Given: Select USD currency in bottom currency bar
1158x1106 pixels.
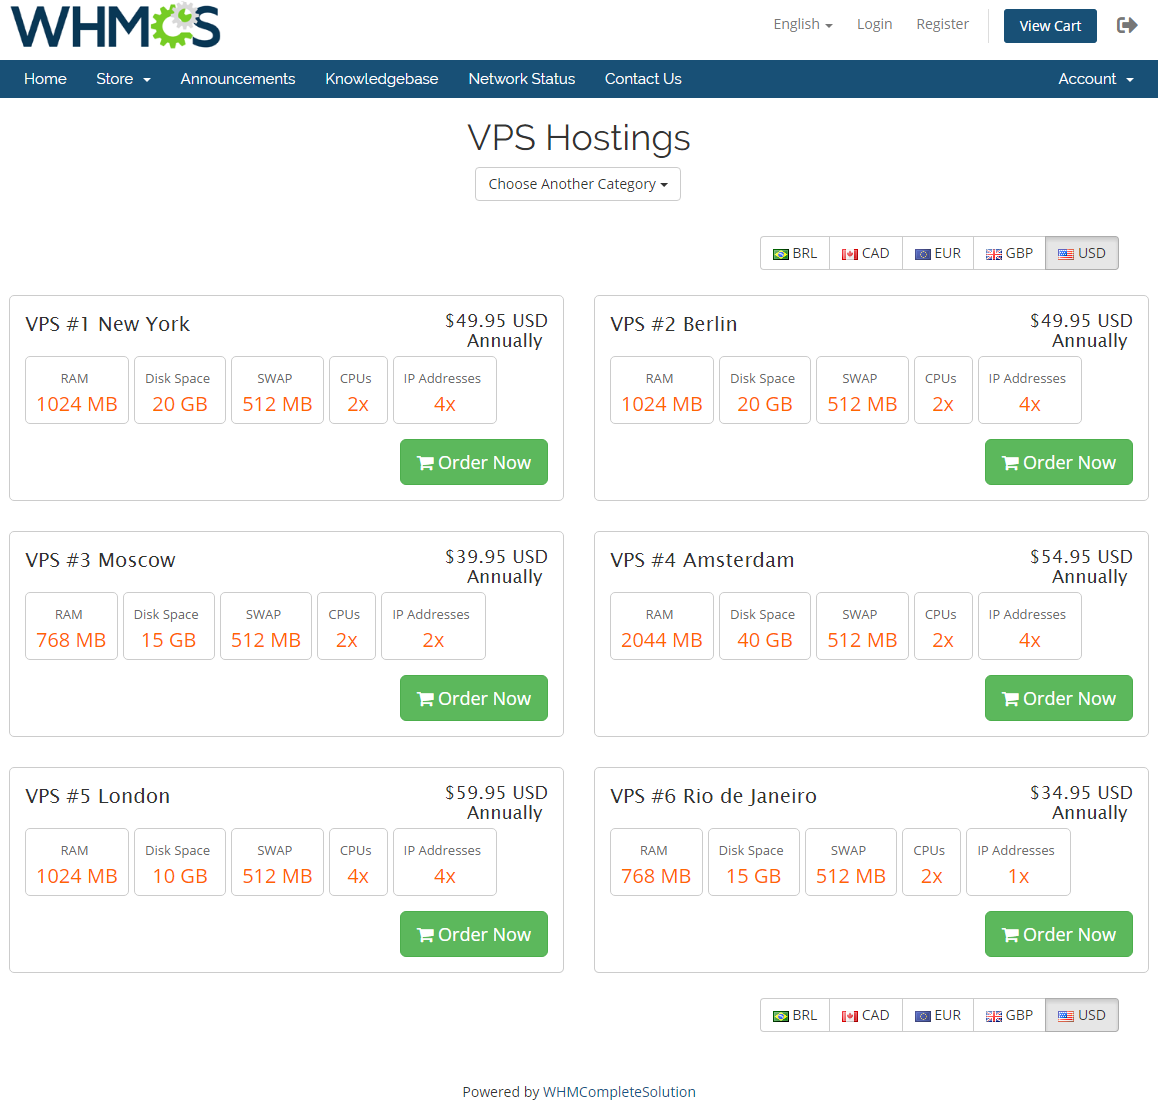Looking at the screenshot, I should [1081, 1015].
